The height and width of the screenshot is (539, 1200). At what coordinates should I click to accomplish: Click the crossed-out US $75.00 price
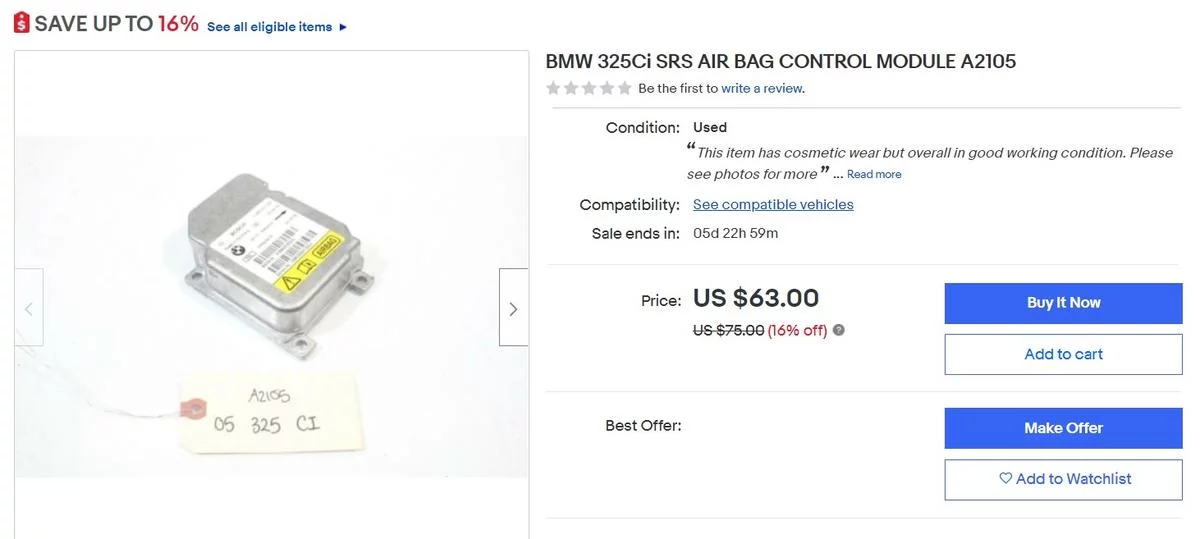728,330
